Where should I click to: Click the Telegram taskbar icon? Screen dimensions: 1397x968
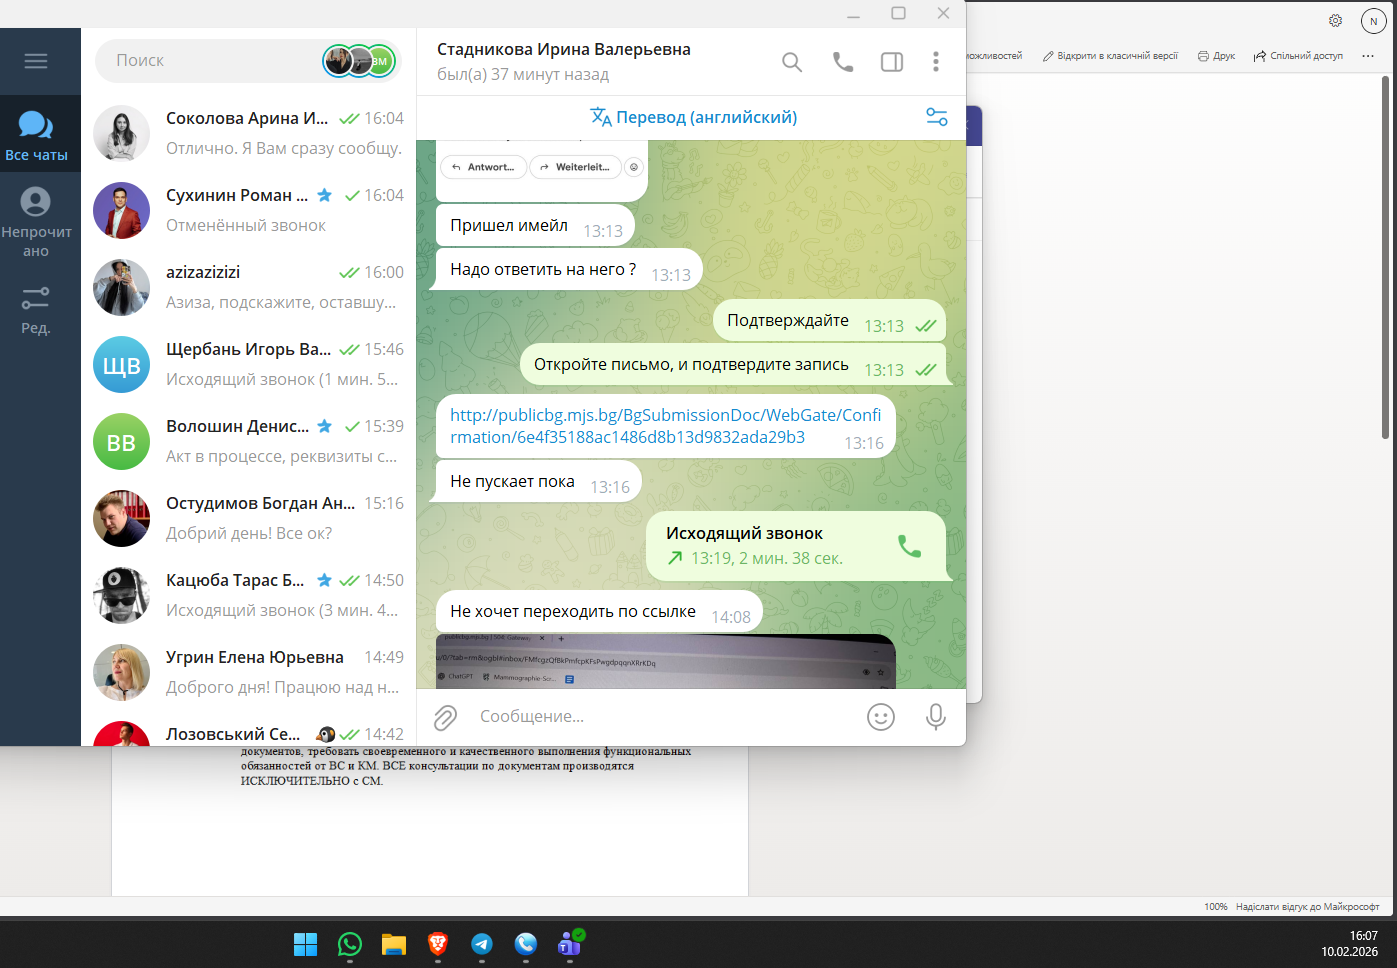coord(482,944)
